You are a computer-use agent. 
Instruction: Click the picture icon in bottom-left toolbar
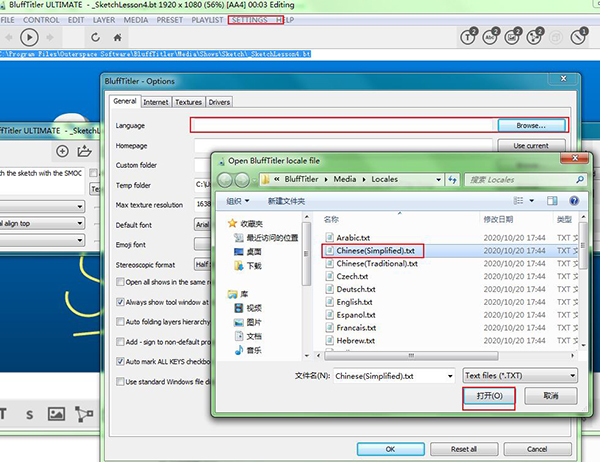[56, 414]
